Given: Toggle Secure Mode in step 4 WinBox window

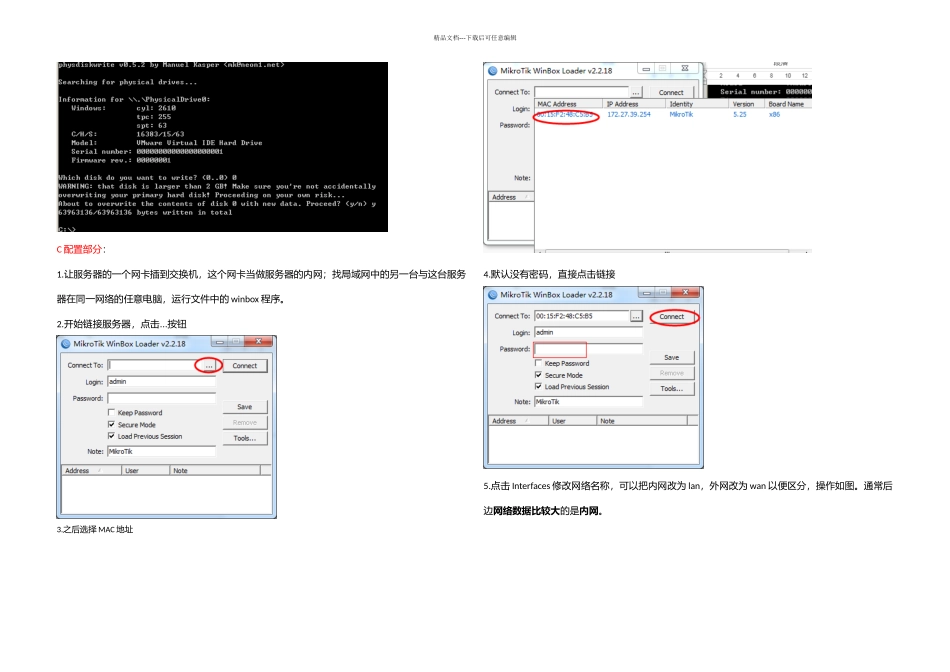Looking at the screenshot, I should point(539,375).
